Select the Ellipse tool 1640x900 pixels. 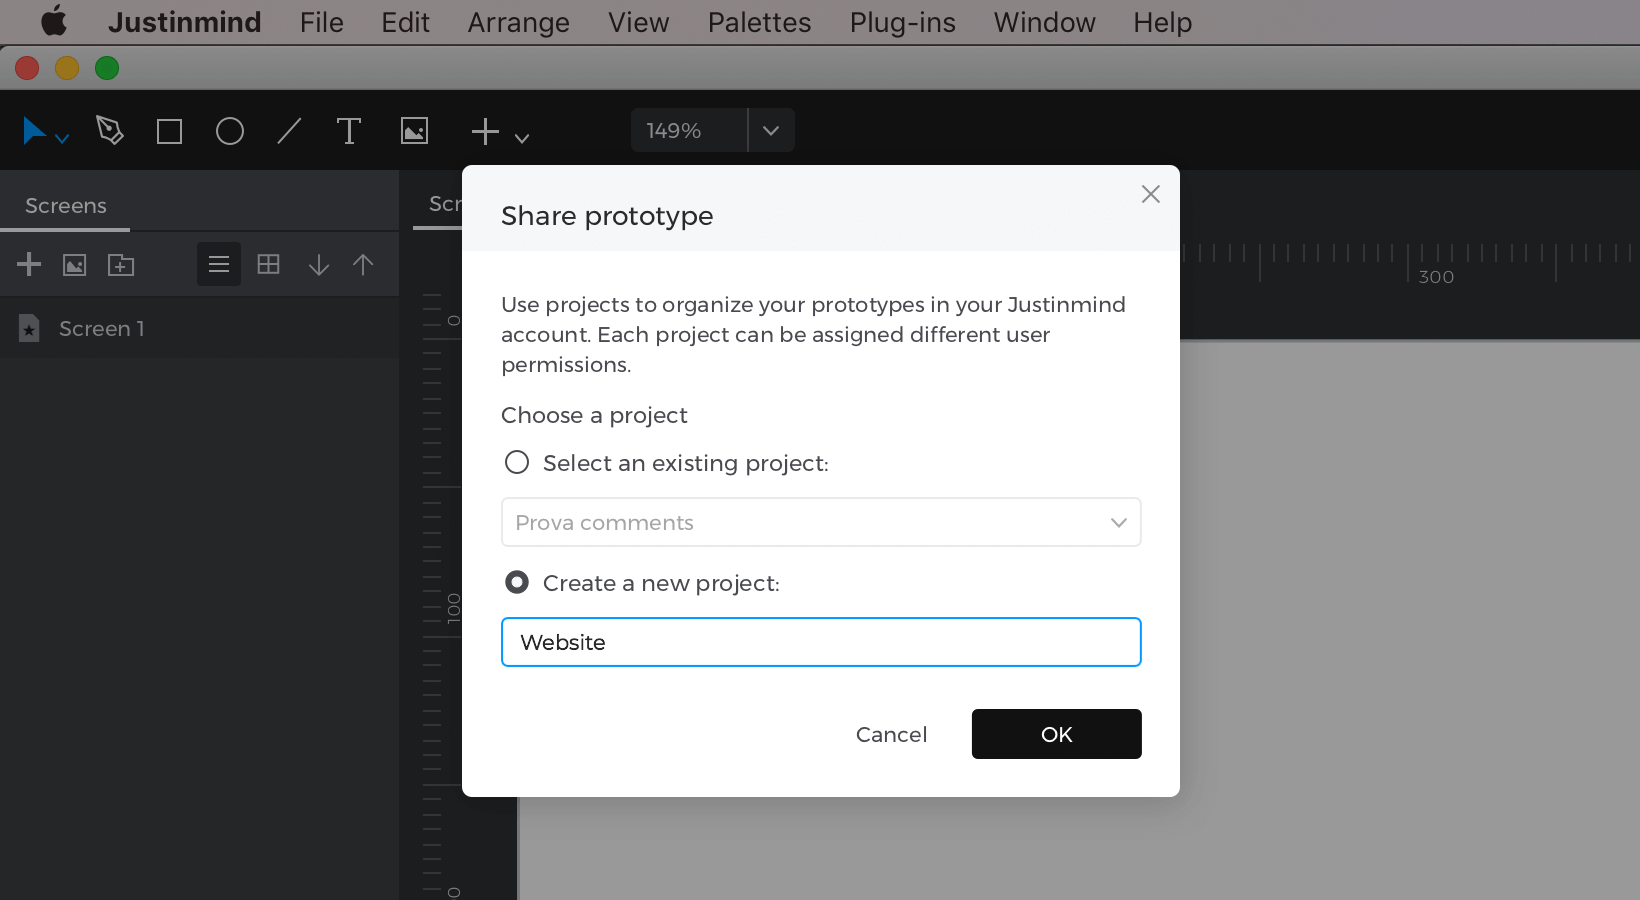click(x=230, y=131)
